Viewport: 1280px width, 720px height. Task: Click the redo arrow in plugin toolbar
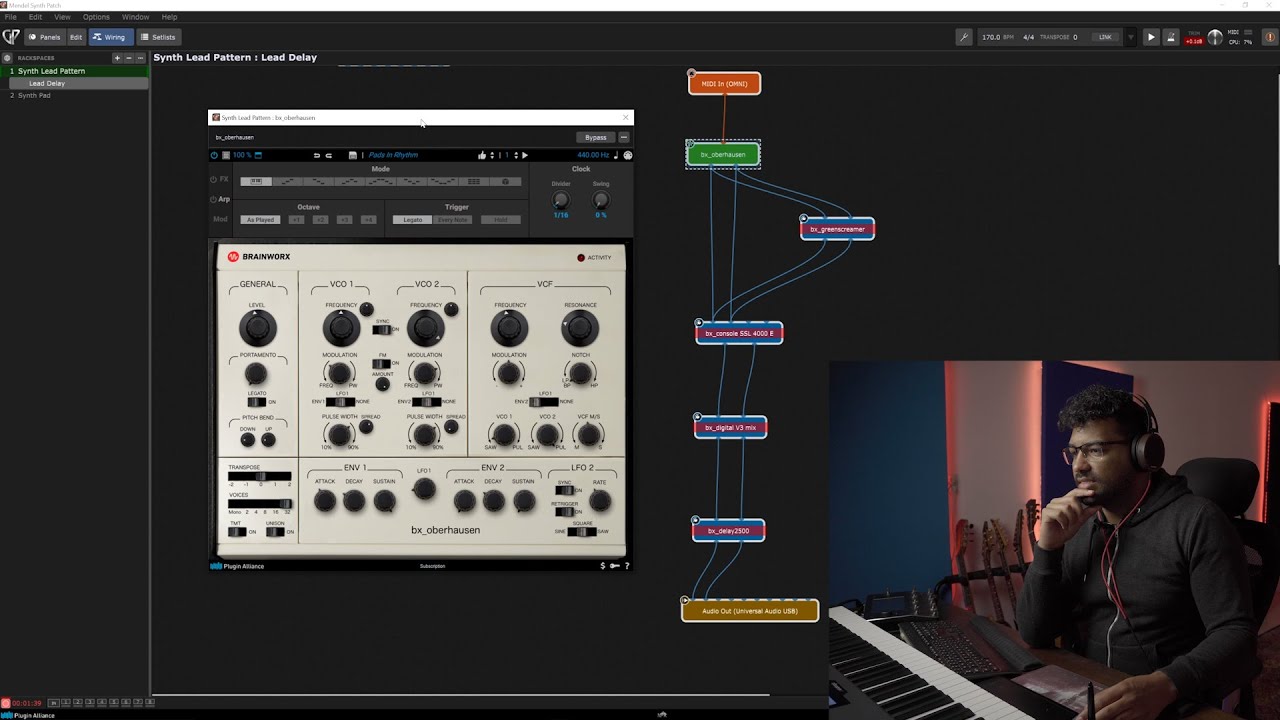coord(328,155)
